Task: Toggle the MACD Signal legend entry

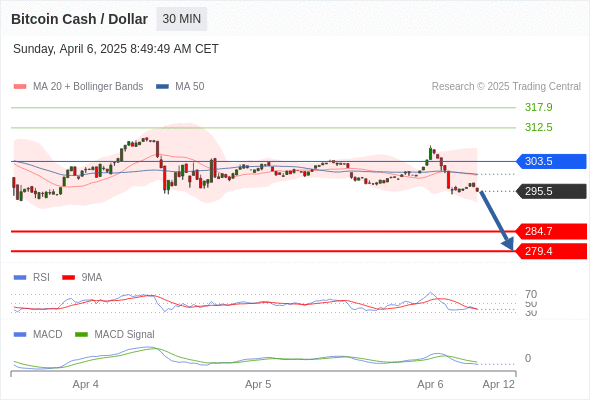Action: coord(115,334)
